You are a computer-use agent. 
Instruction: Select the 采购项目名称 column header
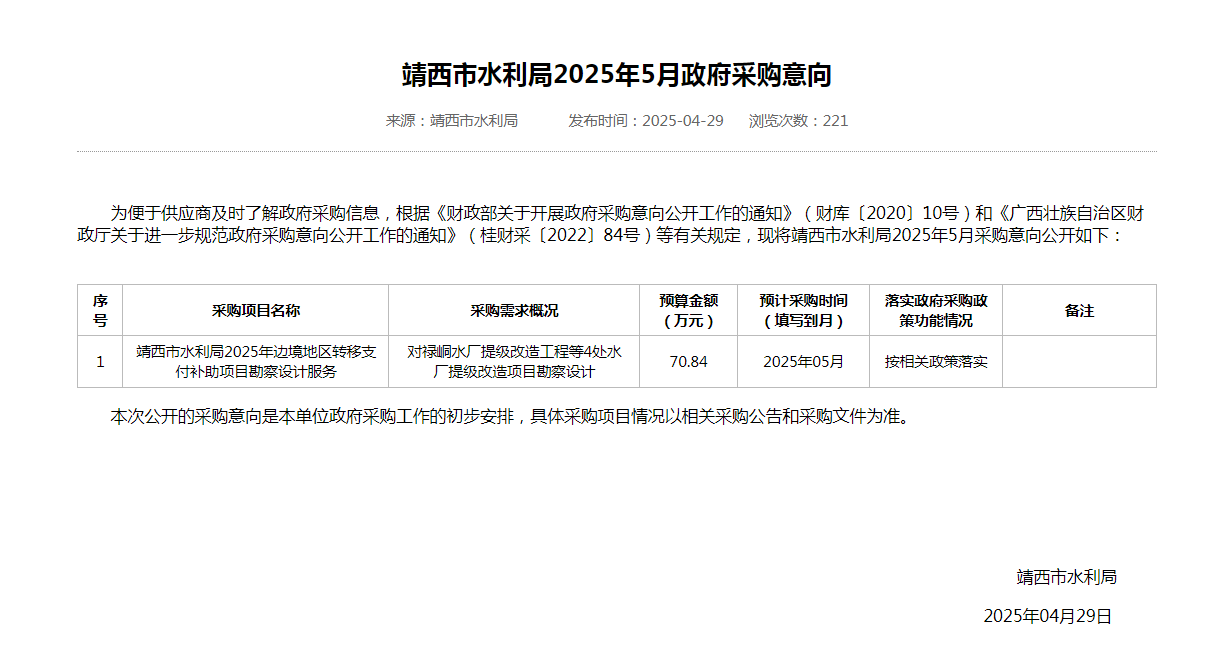[x=255, y=310]
